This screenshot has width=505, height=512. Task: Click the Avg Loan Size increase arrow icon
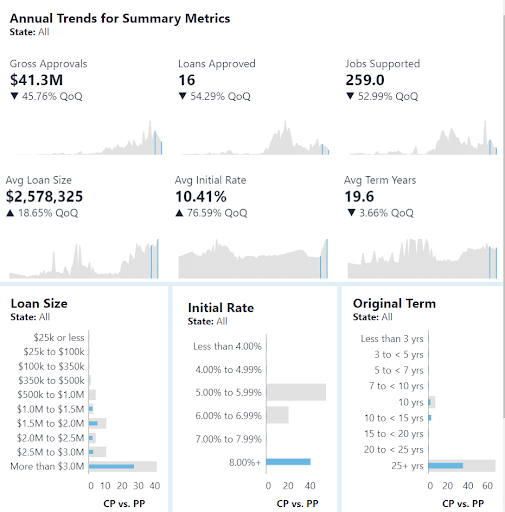10,213
